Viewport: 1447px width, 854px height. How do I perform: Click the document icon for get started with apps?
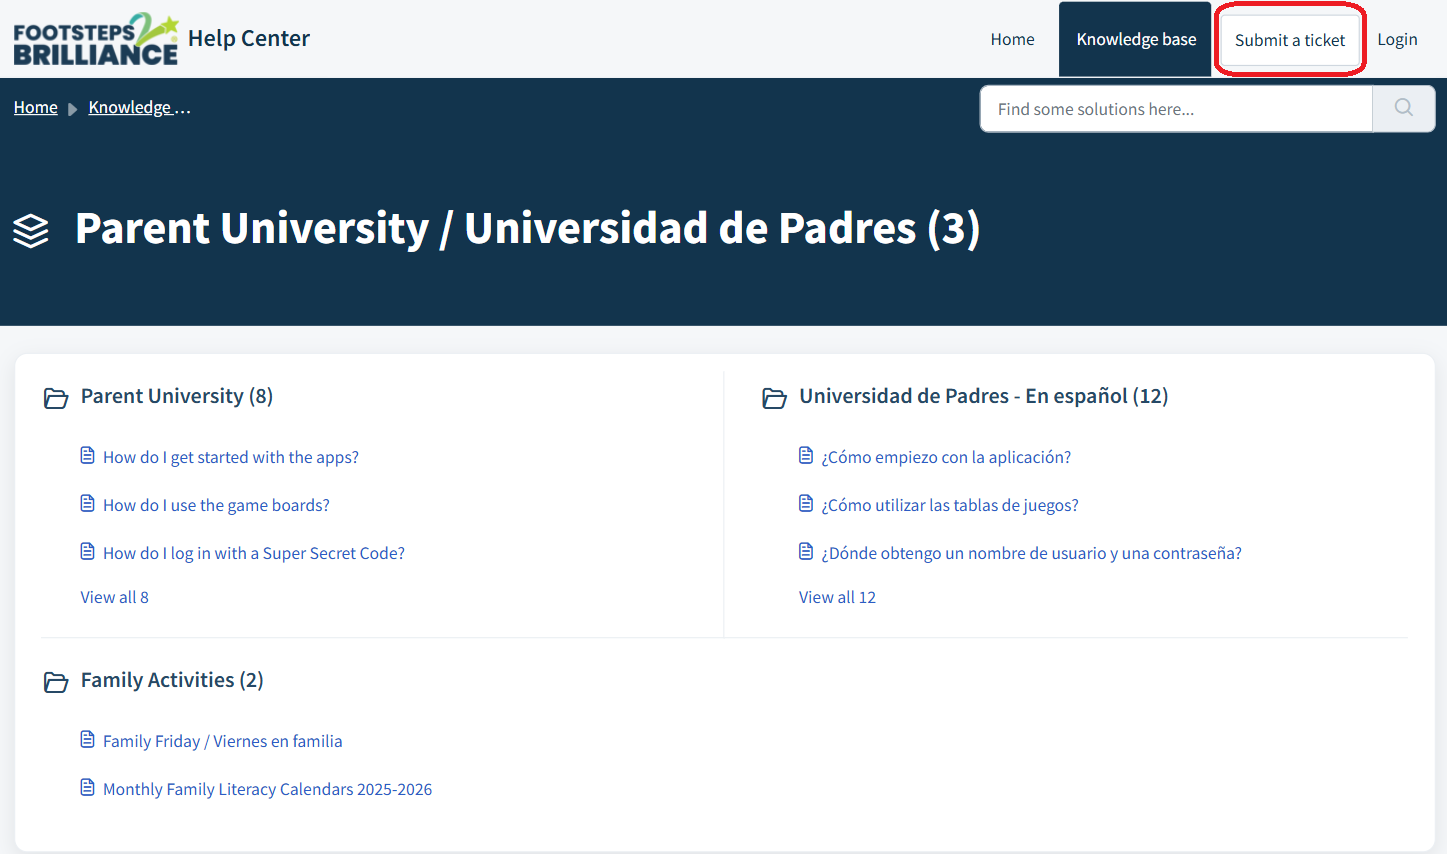click(x=88, y=456)
